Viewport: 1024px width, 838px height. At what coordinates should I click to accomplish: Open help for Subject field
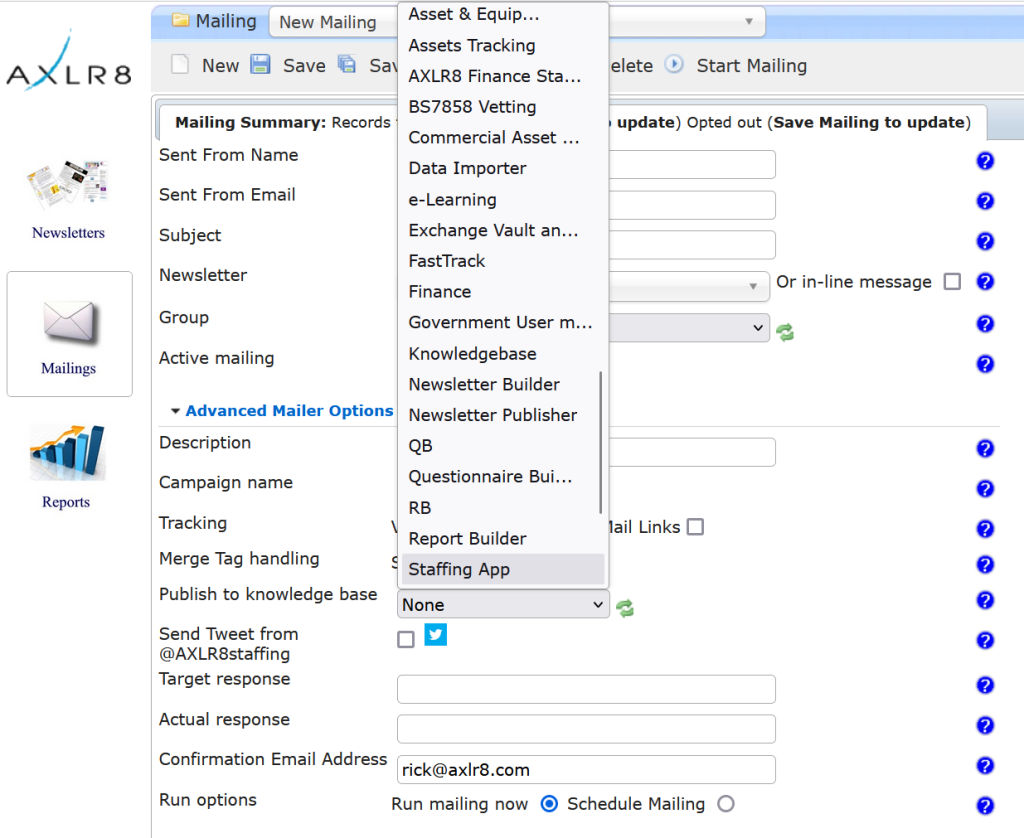click(x=985, y=242)
